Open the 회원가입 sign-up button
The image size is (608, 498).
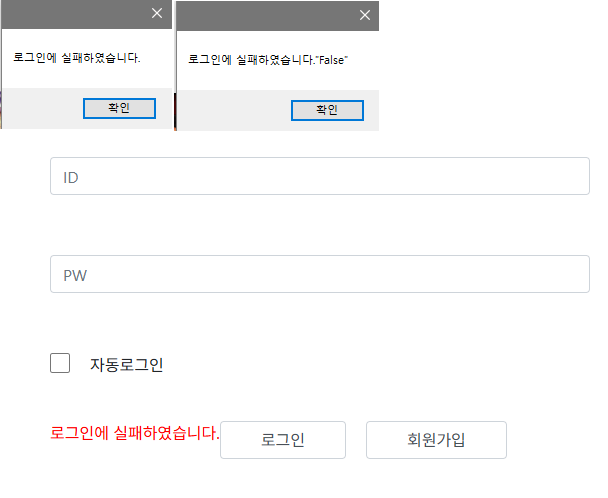436,439
